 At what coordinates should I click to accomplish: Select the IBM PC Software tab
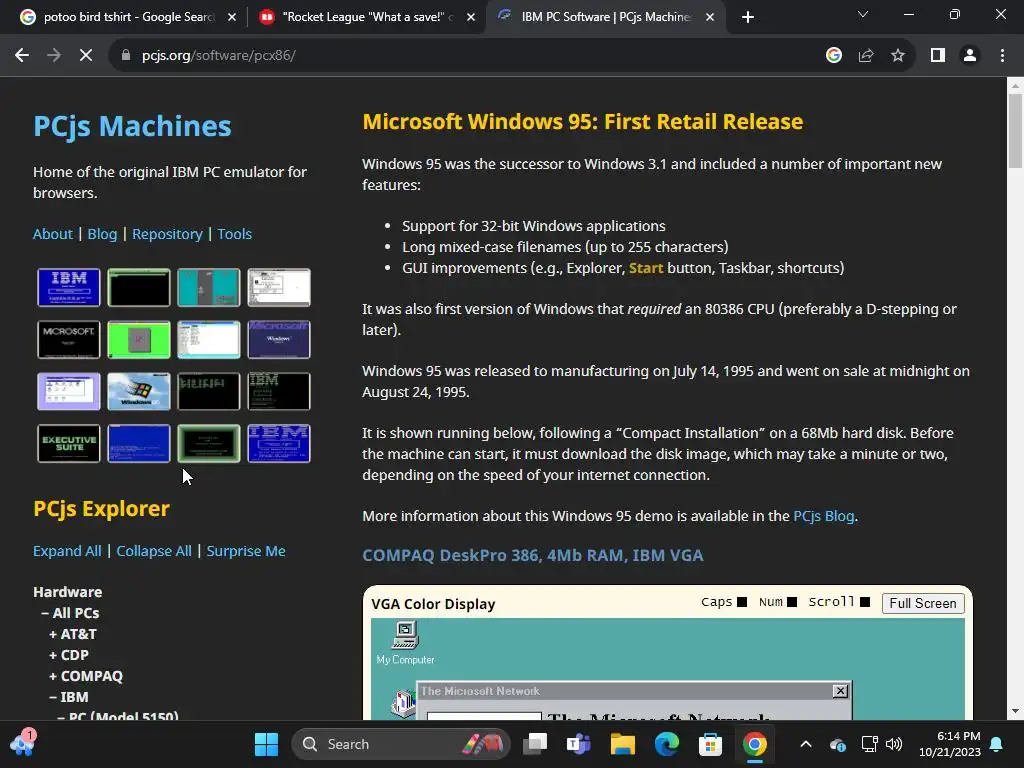point(604,17)
